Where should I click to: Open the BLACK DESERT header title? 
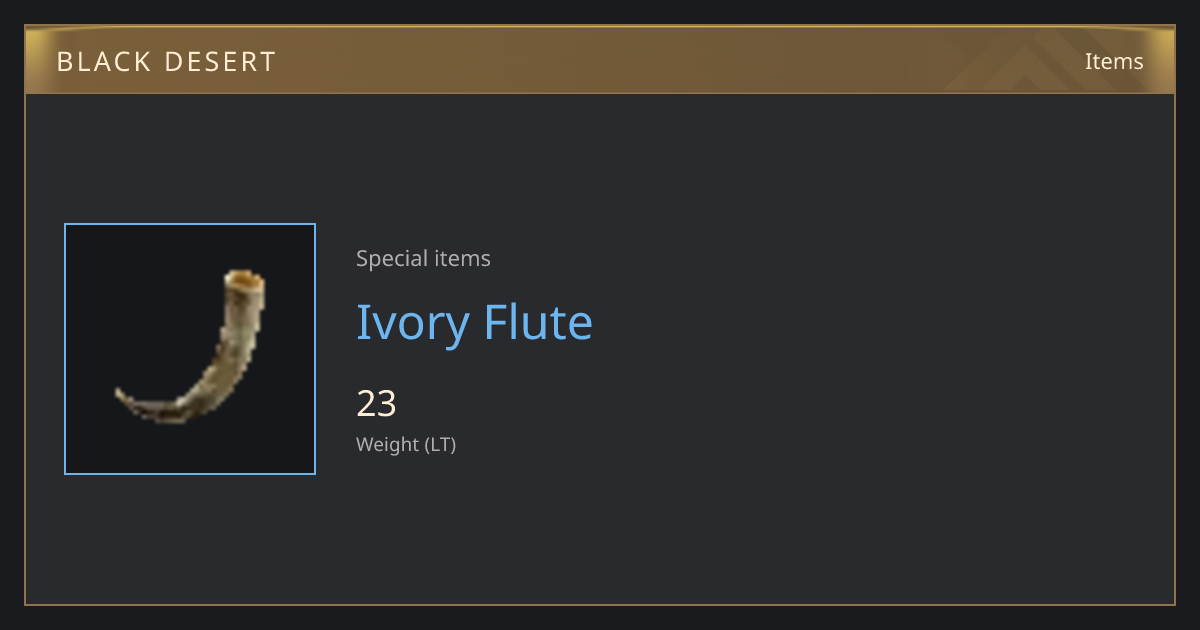point(166,62)
